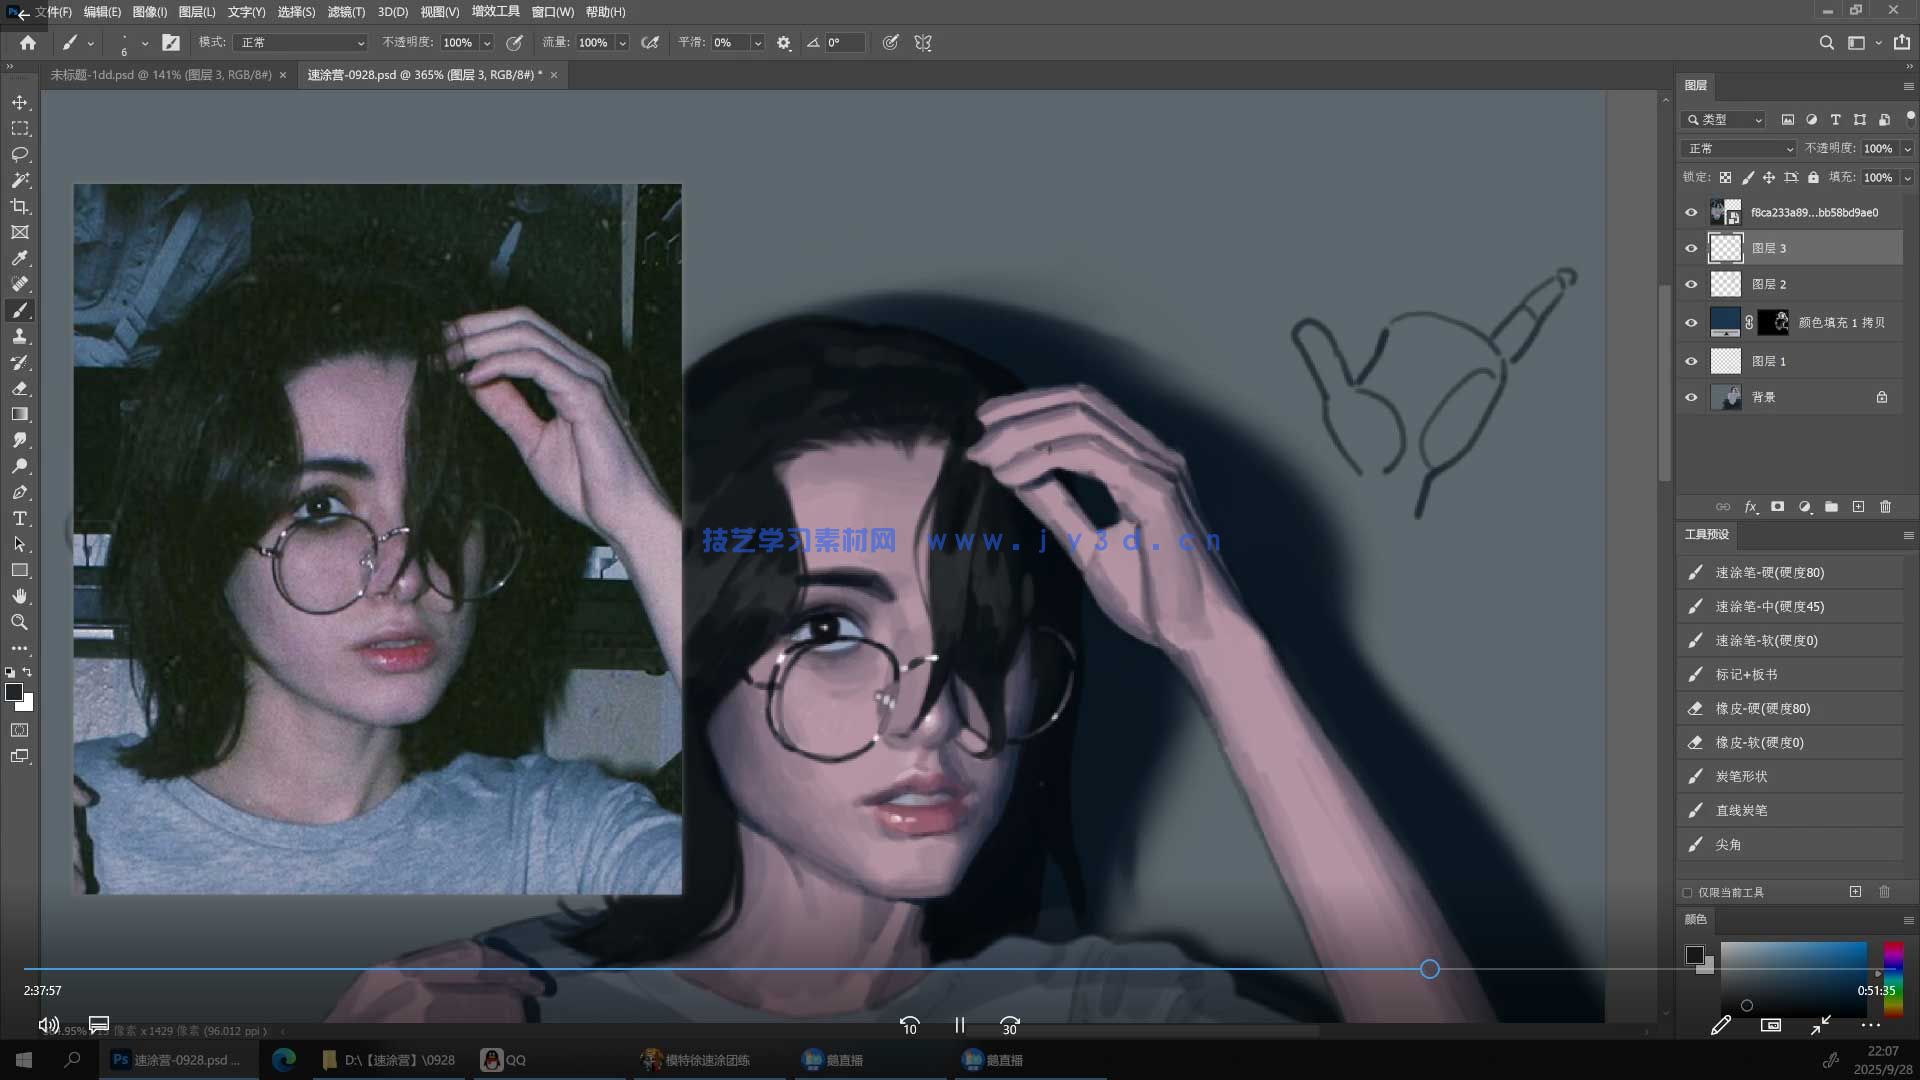This screenshot has height=1080, width=1920.
Task: Select the Eyedropper tool
Action: click(19, 258)
